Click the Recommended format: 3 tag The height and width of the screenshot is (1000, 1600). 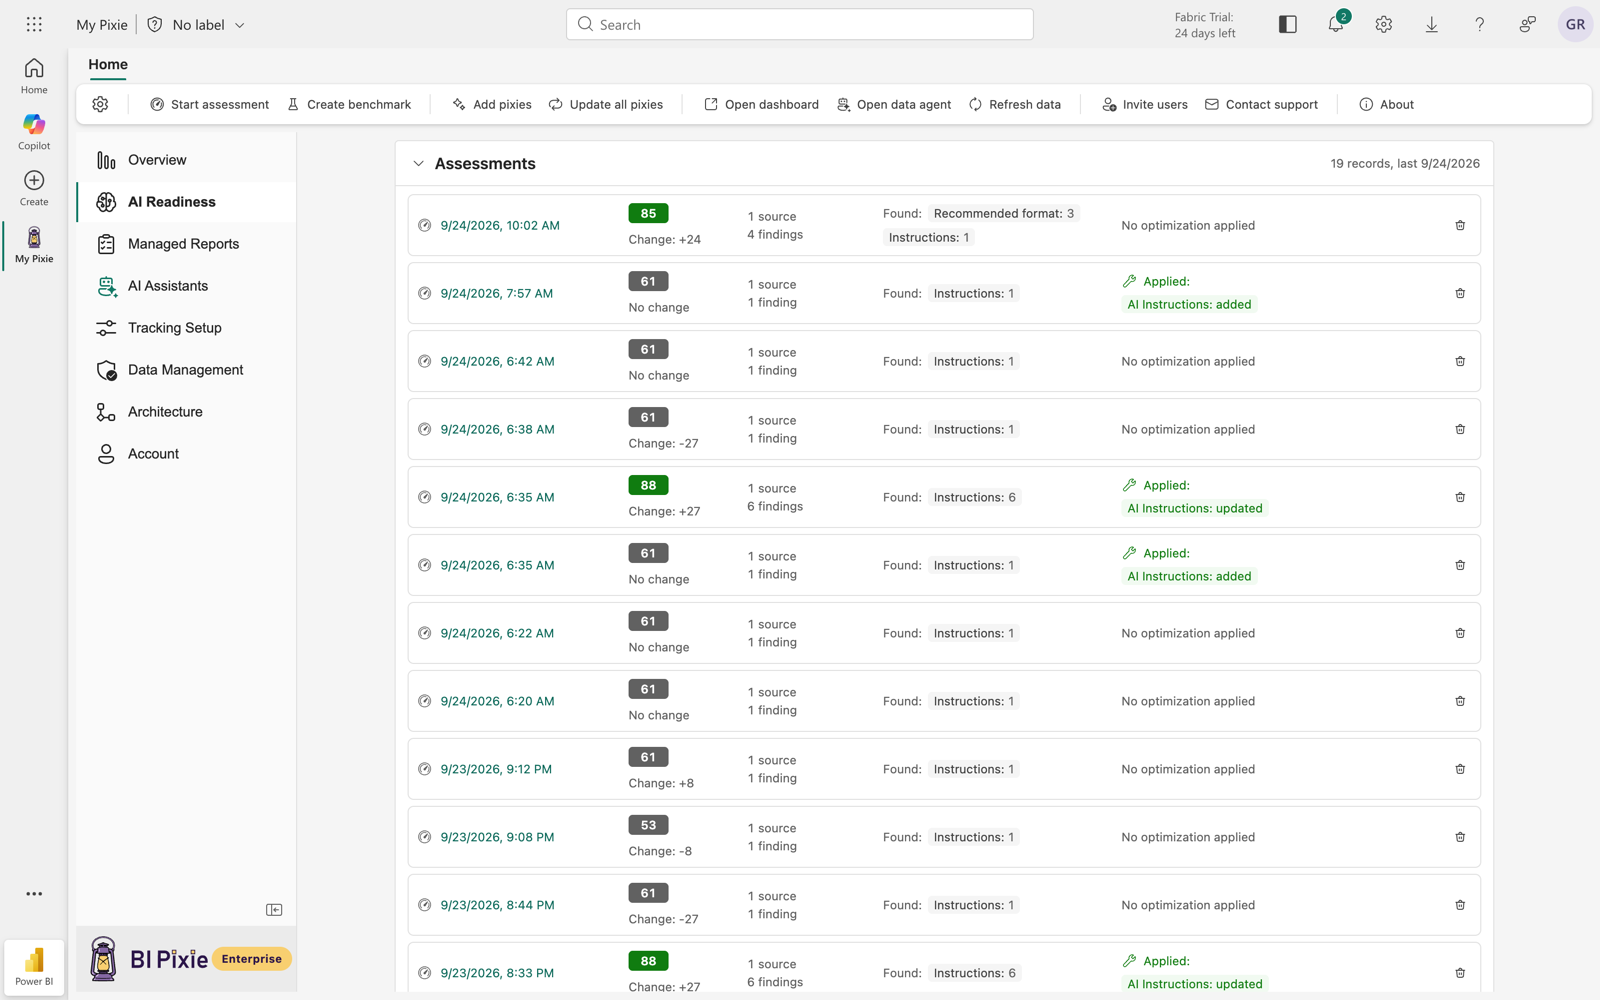(x=1003, y=213)
